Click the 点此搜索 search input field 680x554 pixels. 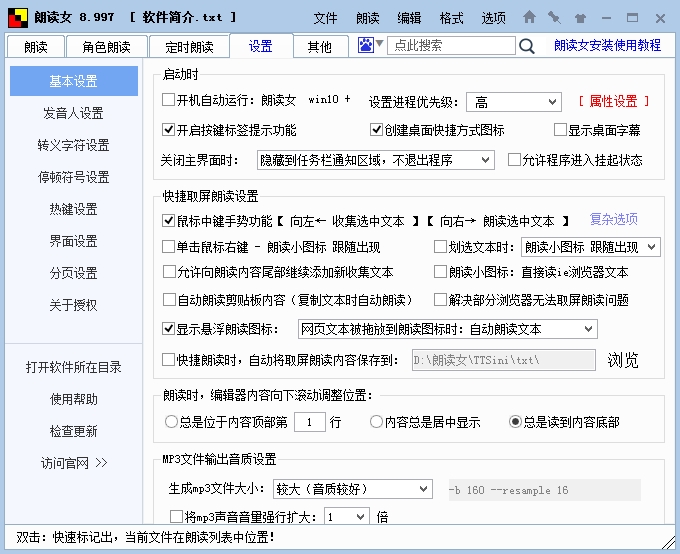450,45
